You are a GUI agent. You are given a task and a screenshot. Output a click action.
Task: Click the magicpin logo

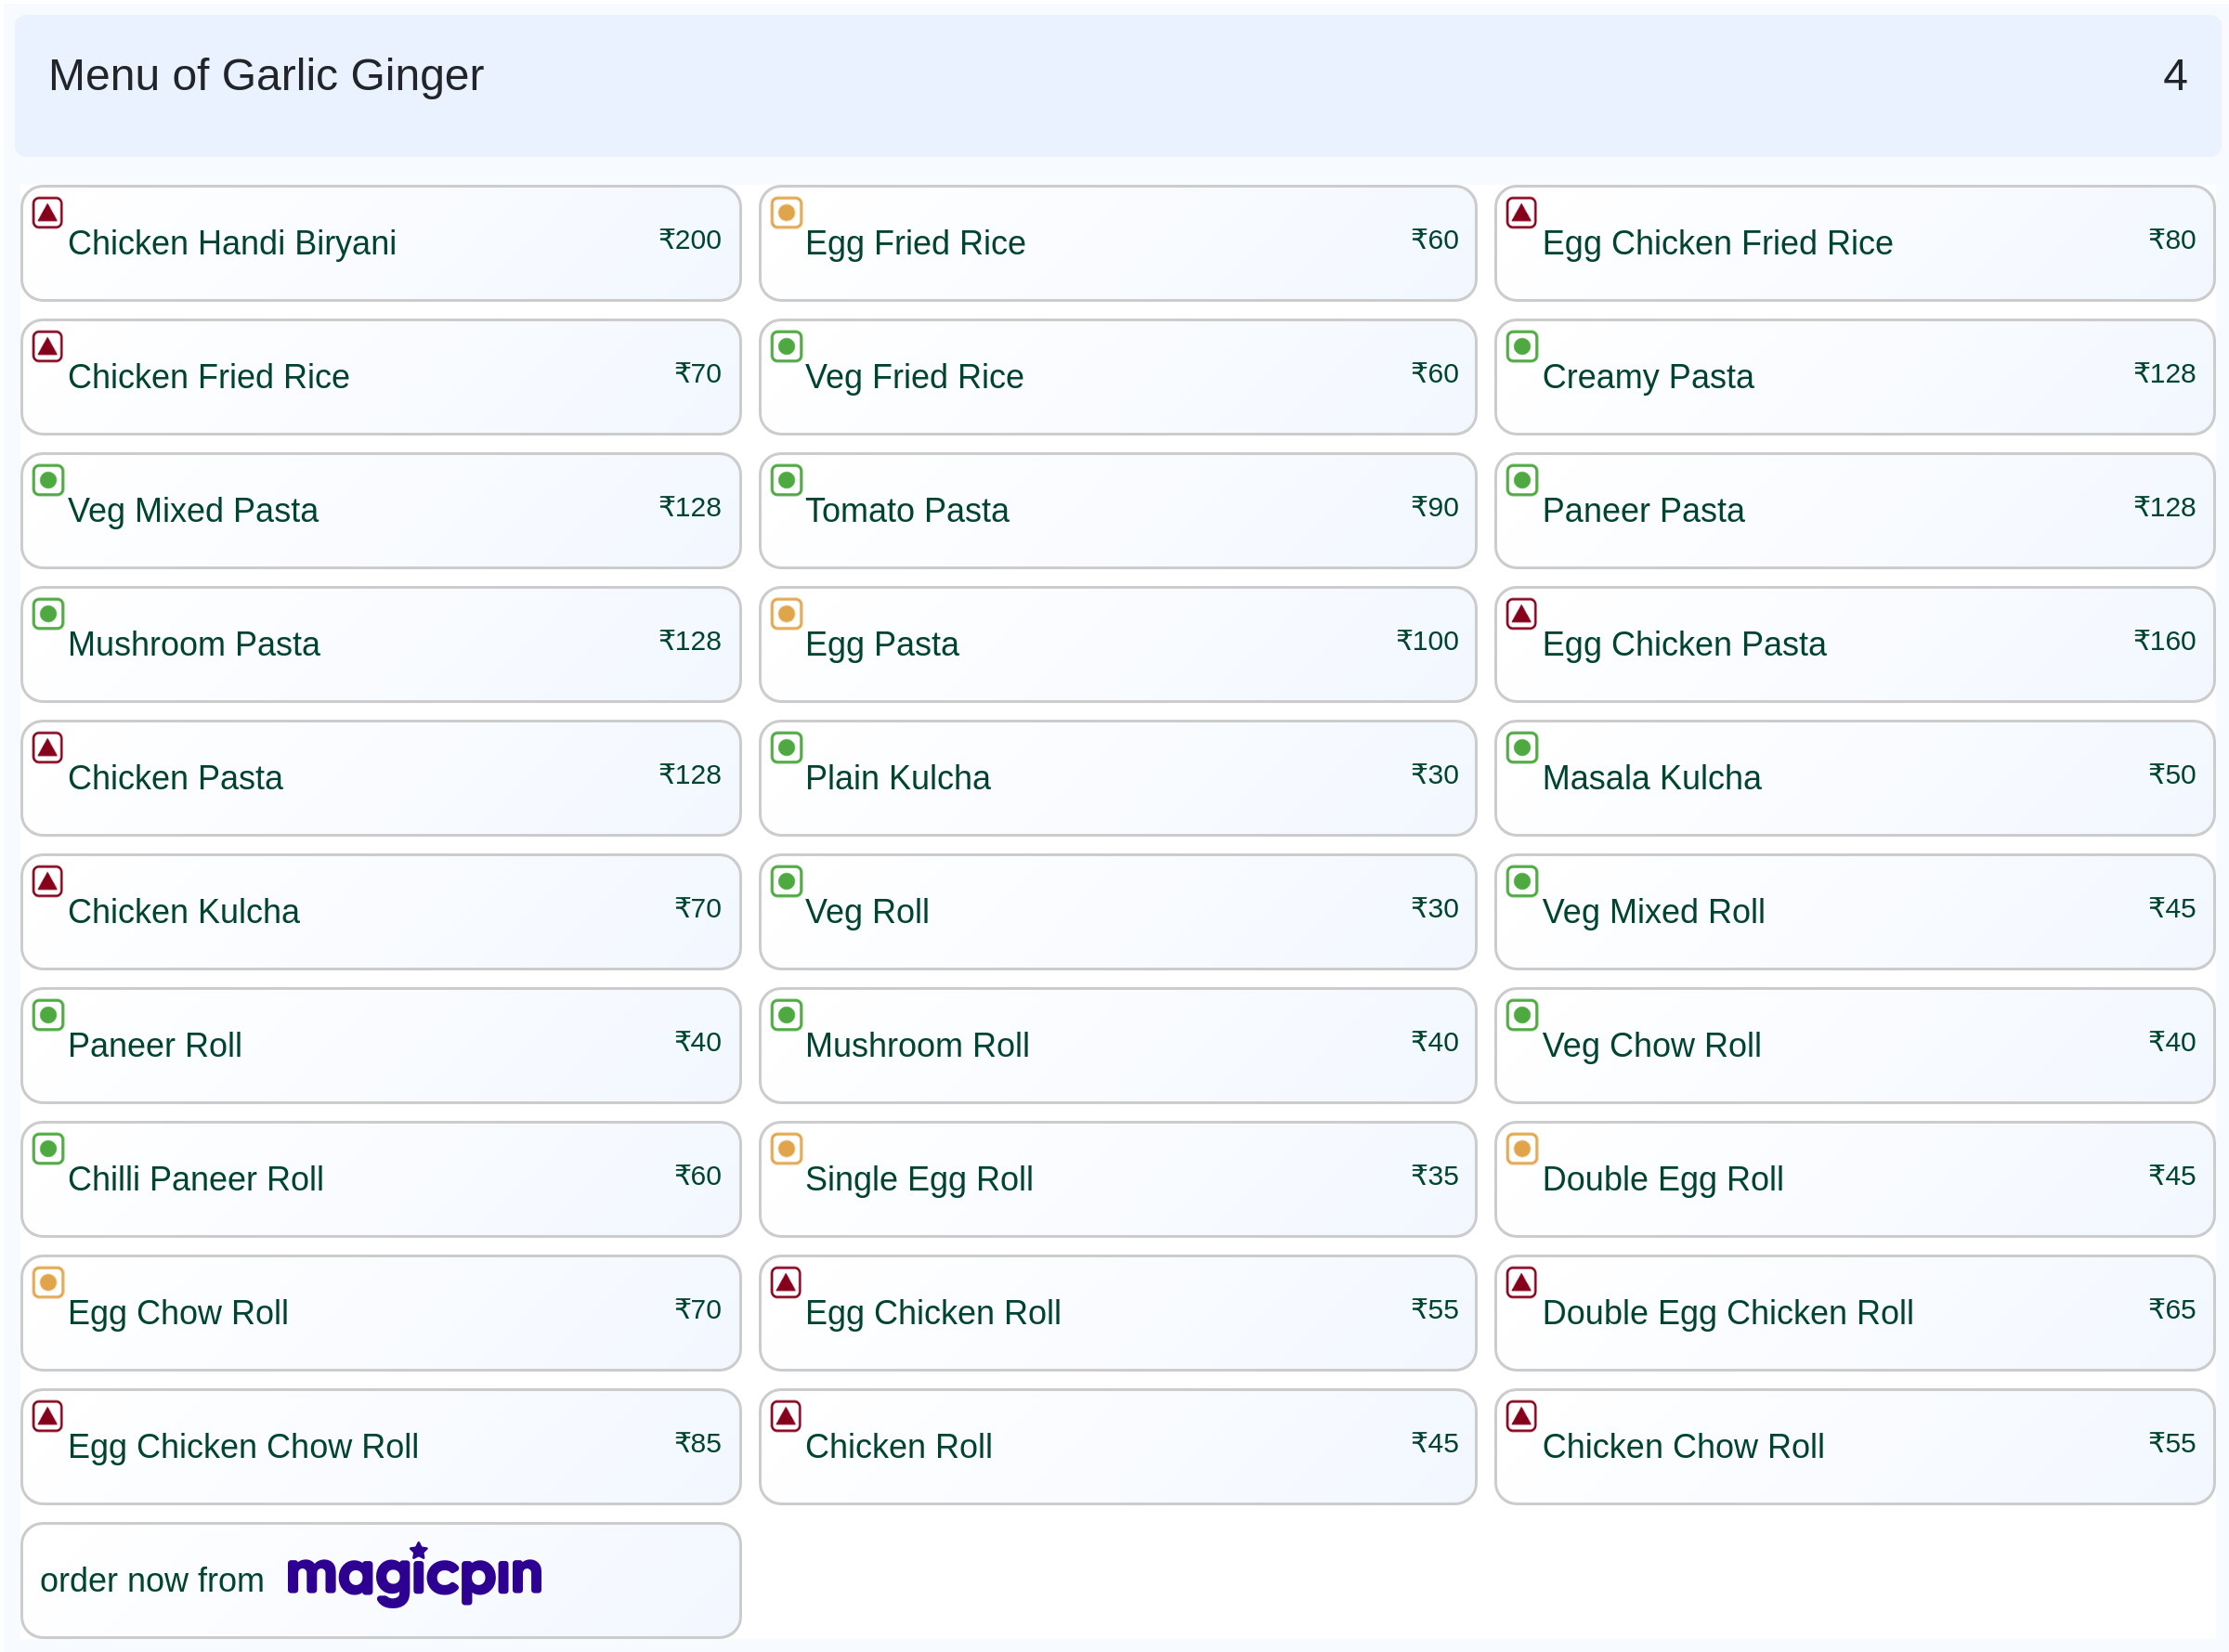414,1575
